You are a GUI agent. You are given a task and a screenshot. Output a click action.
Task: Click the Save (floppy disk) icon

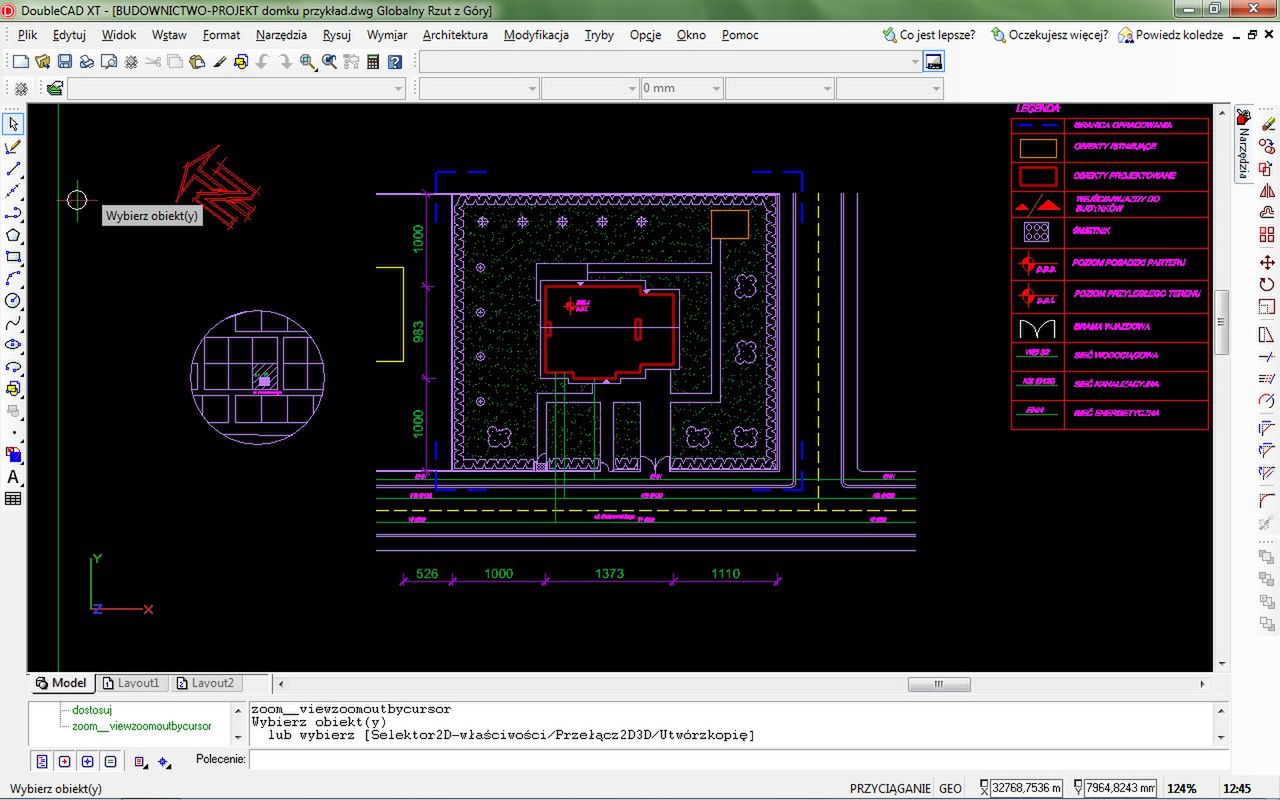tap(64, 62)
